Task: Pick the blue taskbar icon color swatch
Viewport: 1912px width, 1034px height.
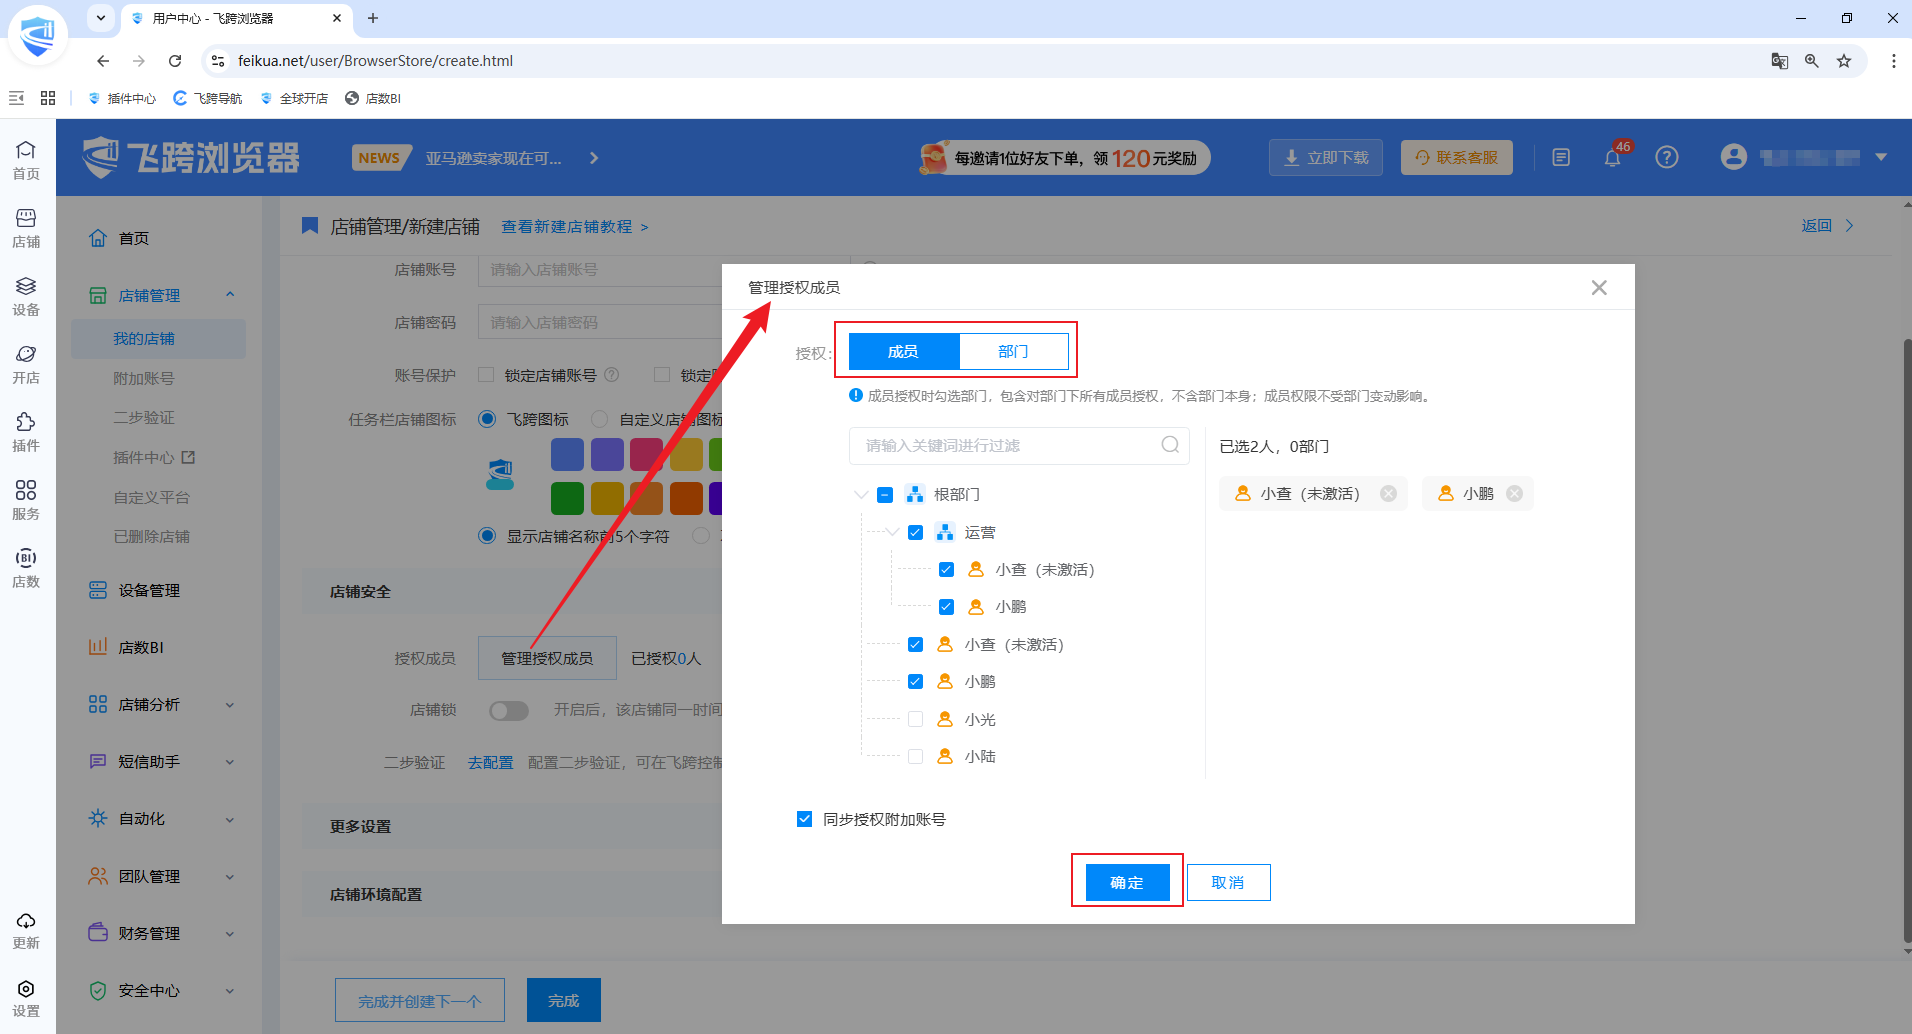Action: pos(567,454)
